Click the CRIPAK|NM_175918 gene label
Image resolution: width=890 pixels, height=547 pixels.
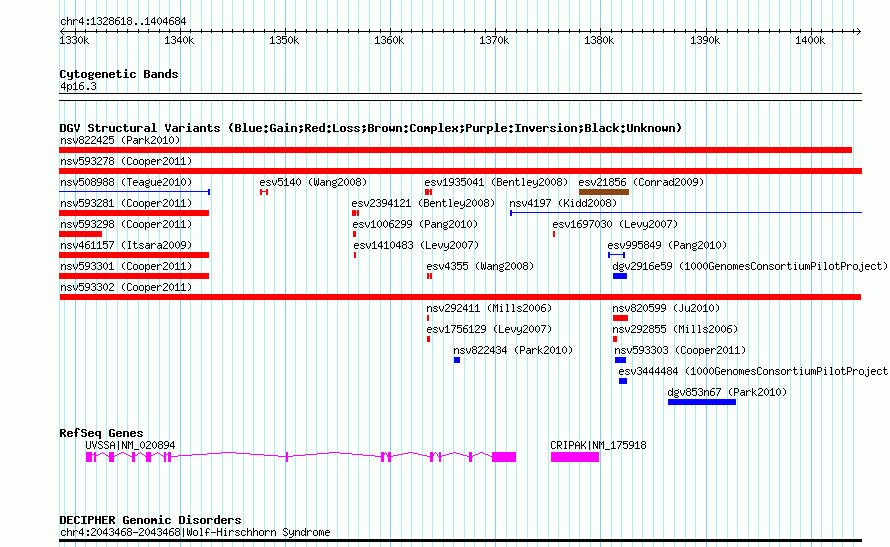click(598, 445)
